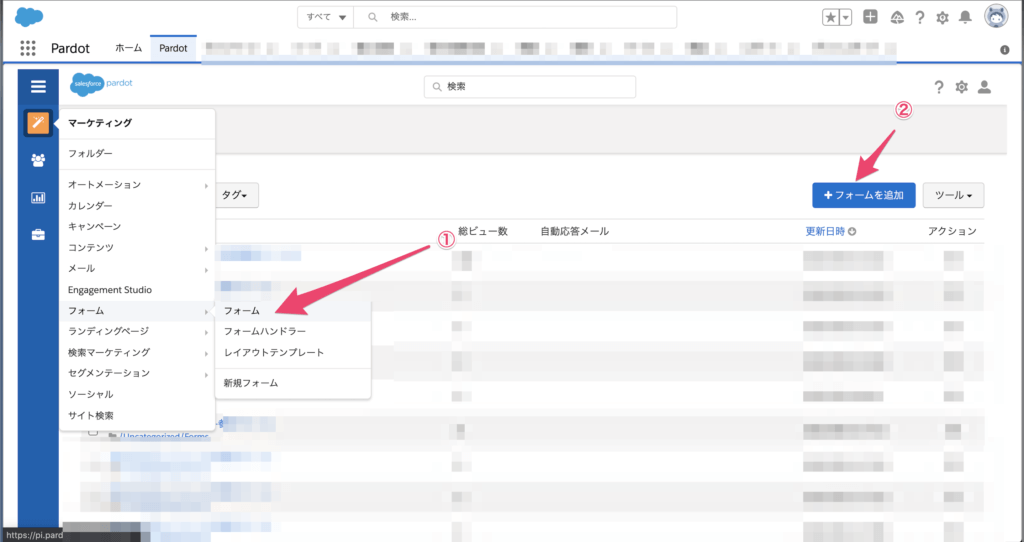Viewport: 1024px width, 542px height.
Task: Select the Prospects people sidebar icon
Action: pos(39,160)
